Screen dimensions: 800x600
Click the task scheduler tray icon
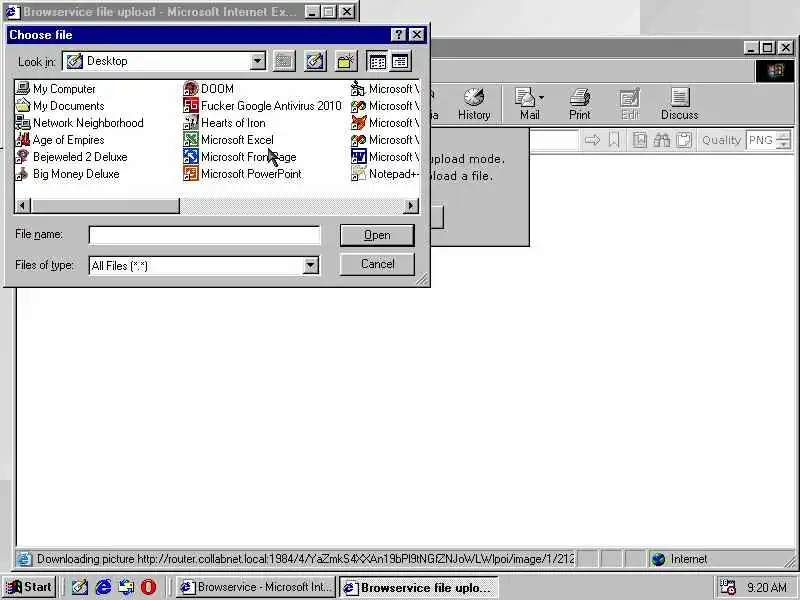pyautogui.click(x=727, y=587)
